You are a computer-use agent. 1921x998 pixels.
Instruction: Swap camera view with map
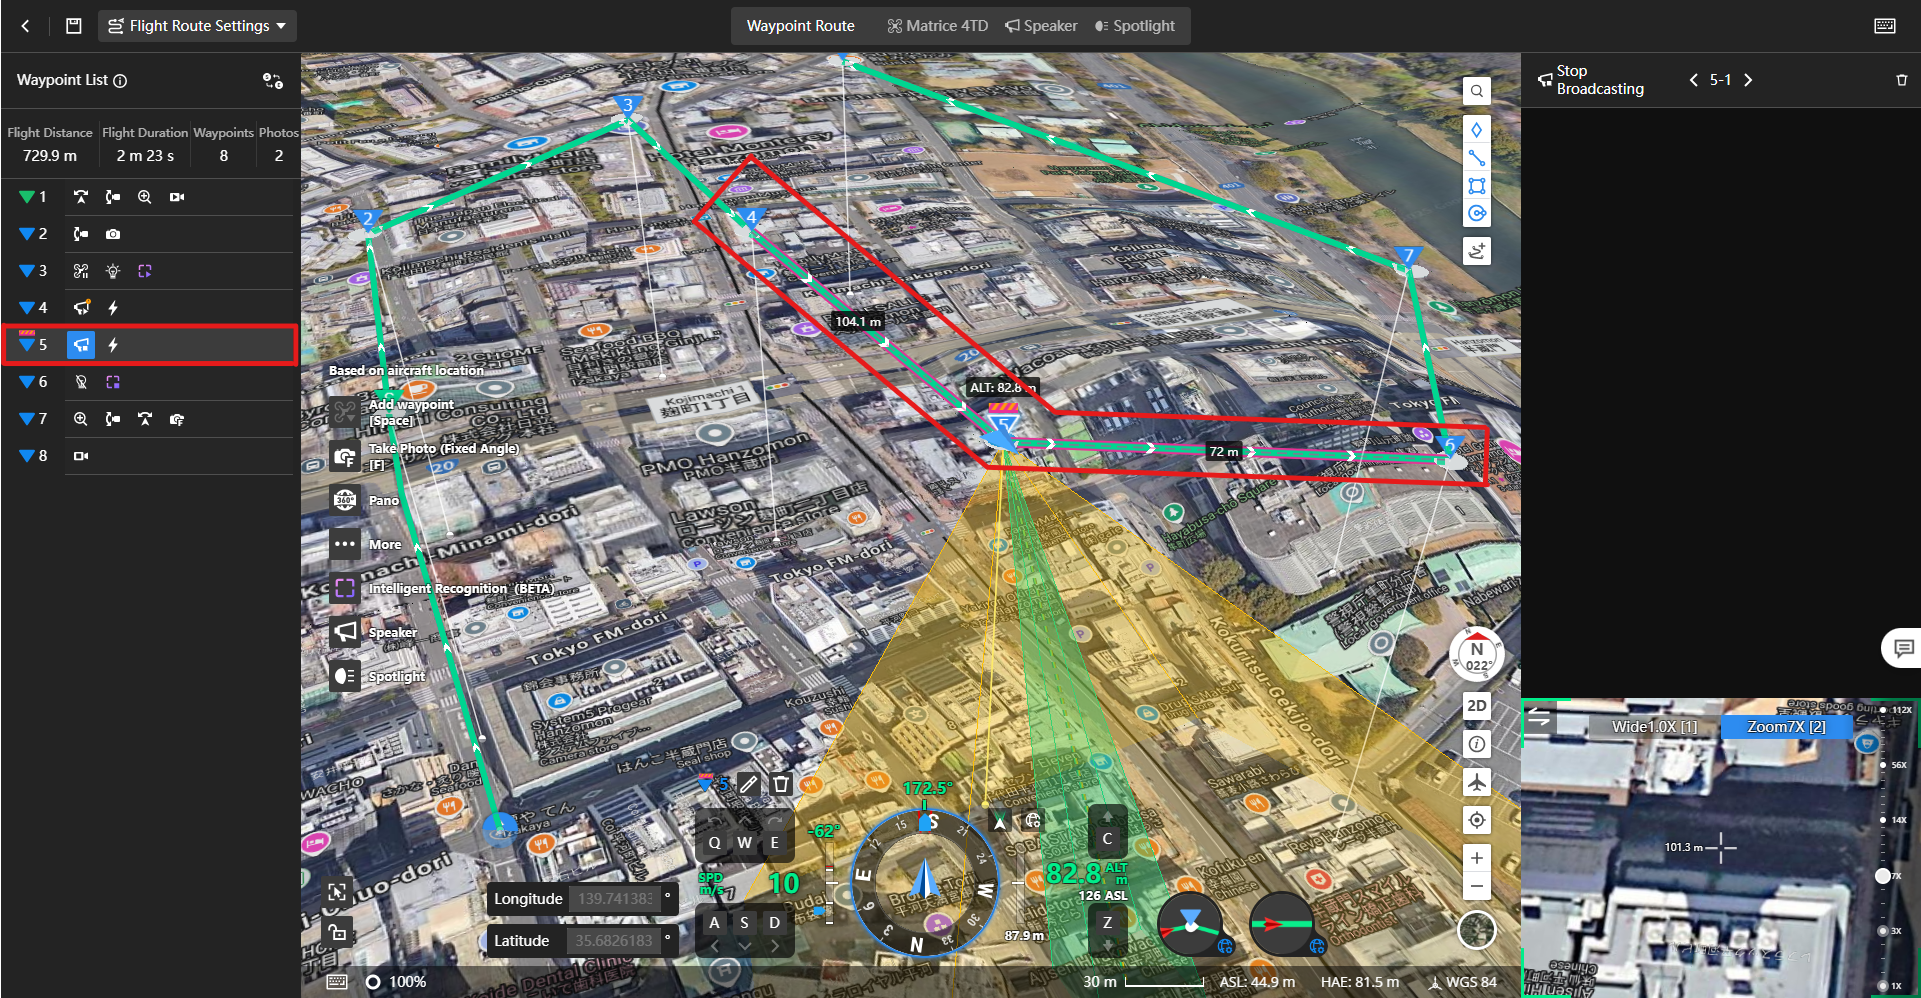click(x=1540, y=717)
